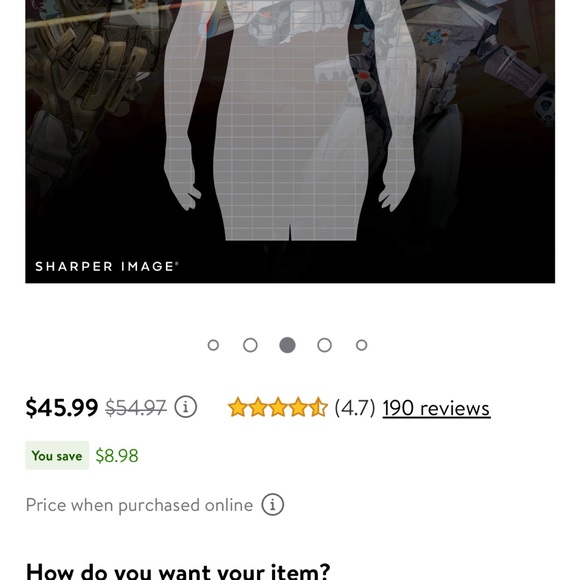Click the second gold rating star
Screen dimensions: 580x580
(x=258, y=407)
